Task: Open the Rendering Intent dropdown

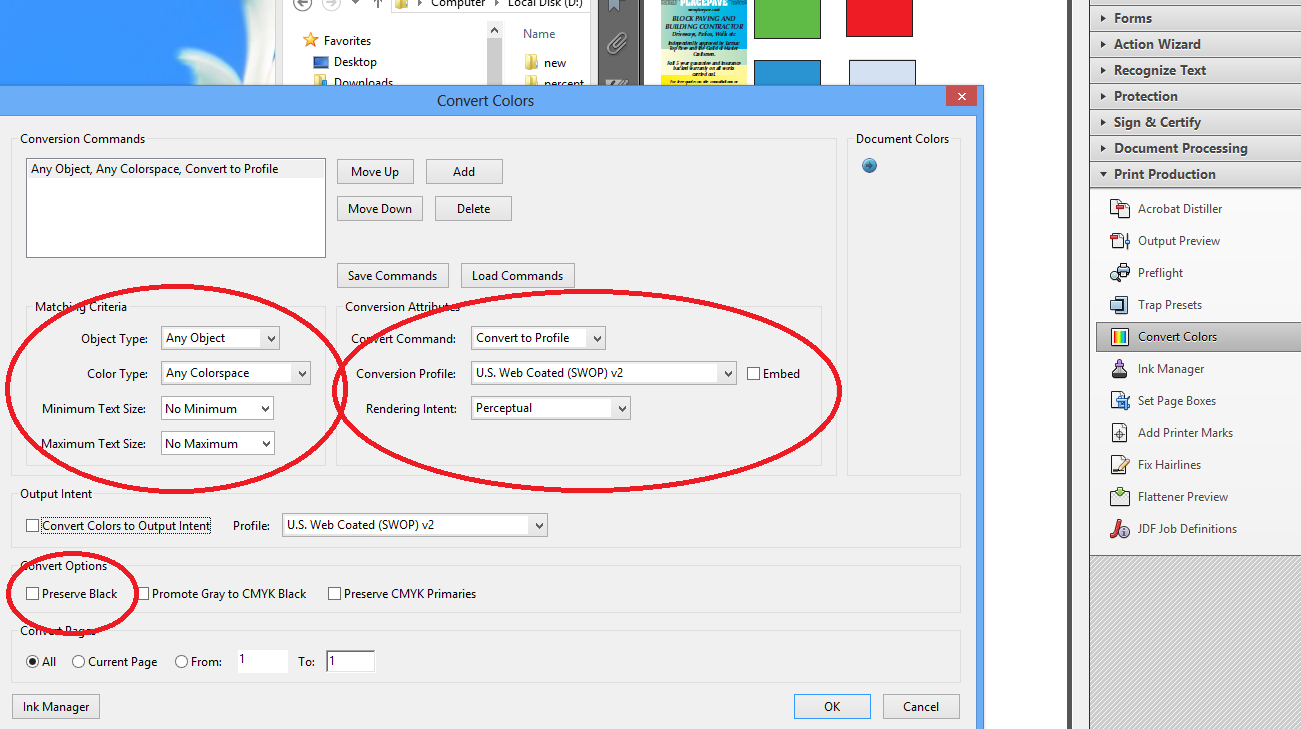Action: 551,408
